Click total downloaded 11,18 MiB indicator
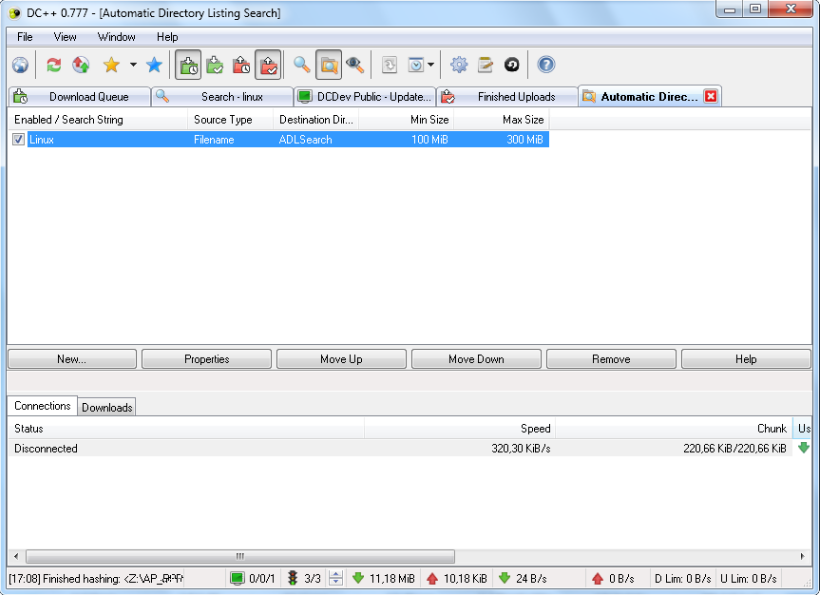Viewport: 821px width, 595px height. (384, 578)
